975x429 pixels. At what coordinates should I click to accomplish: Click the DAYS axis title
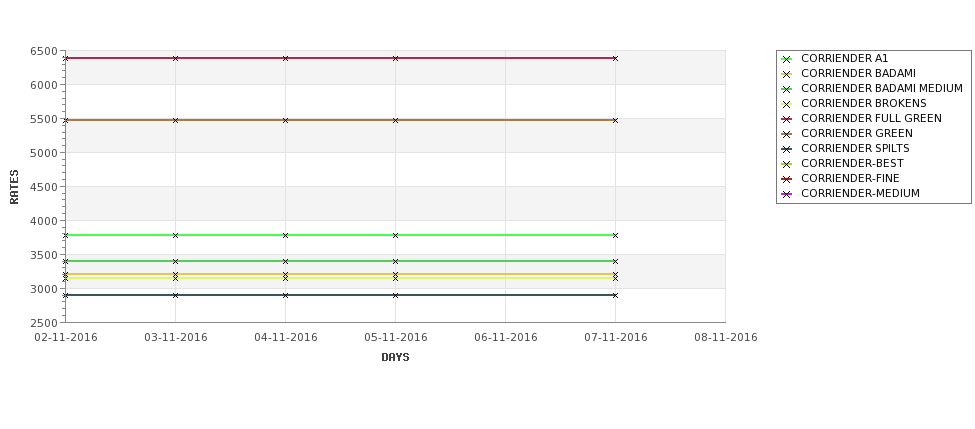point(395,358)
